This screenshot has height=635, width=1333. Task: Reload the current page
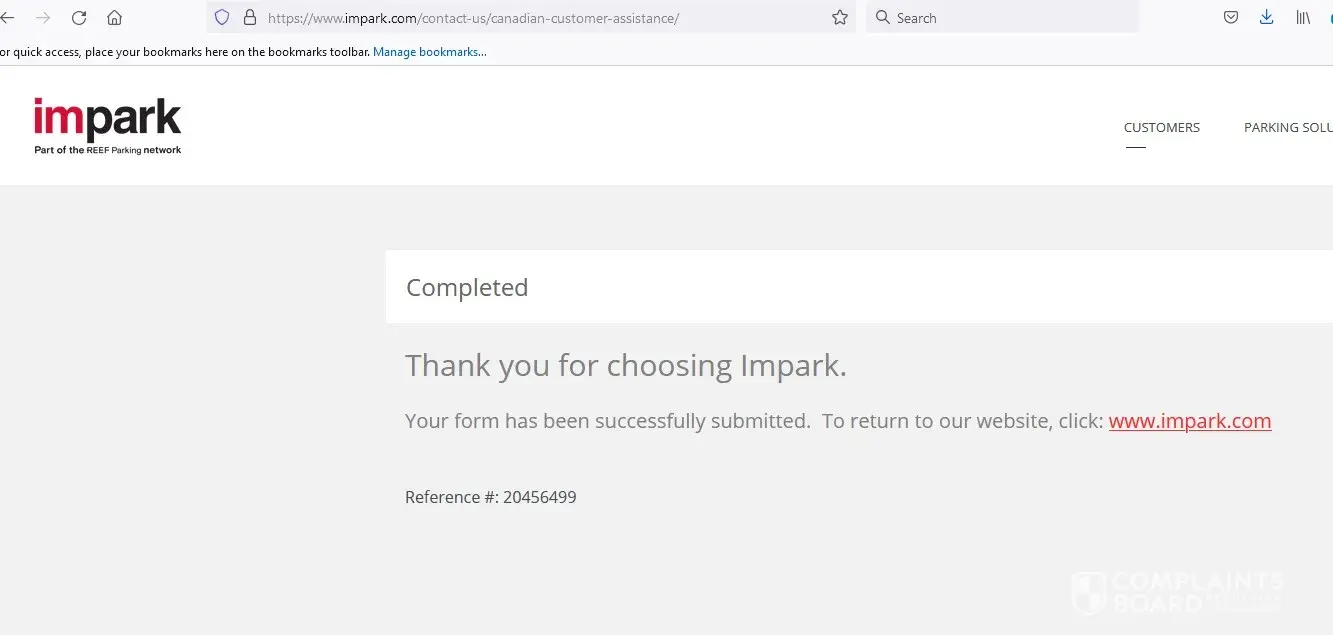(x=79, y=18)
